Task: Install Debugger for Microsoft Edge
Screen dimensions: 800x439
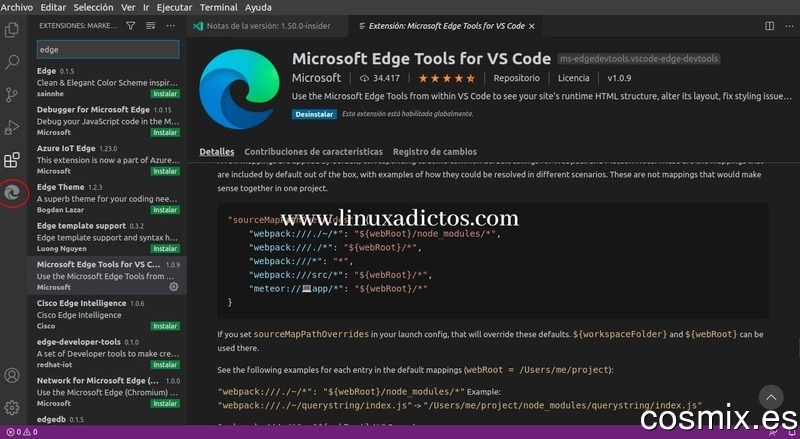Action: click(165, 133)
